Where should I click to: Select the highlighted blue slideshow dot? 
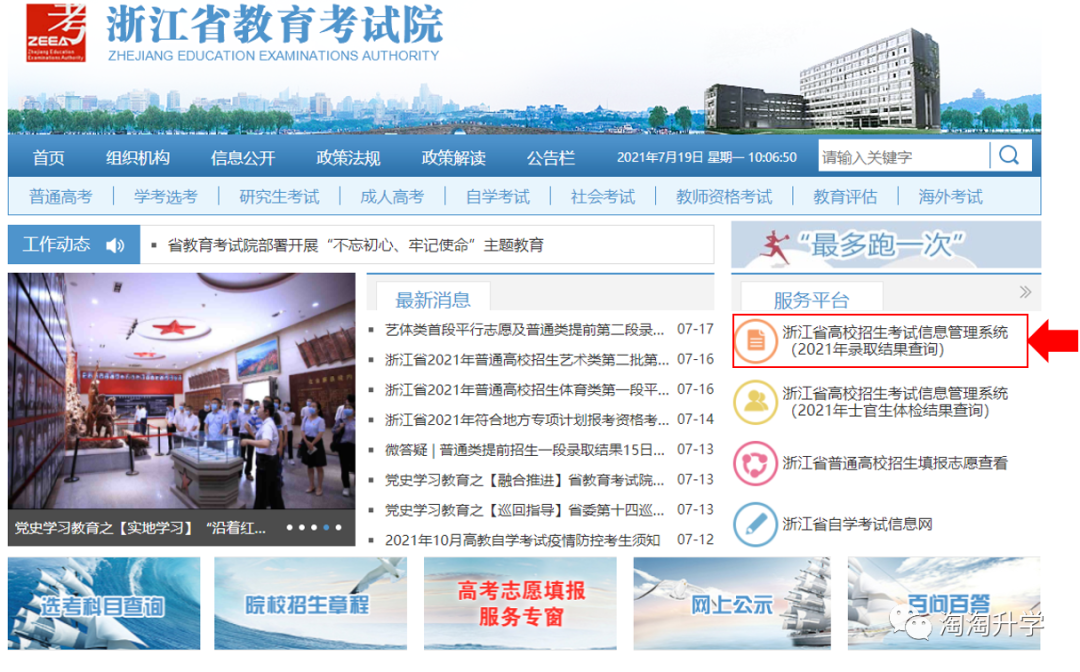pos(326,528)
